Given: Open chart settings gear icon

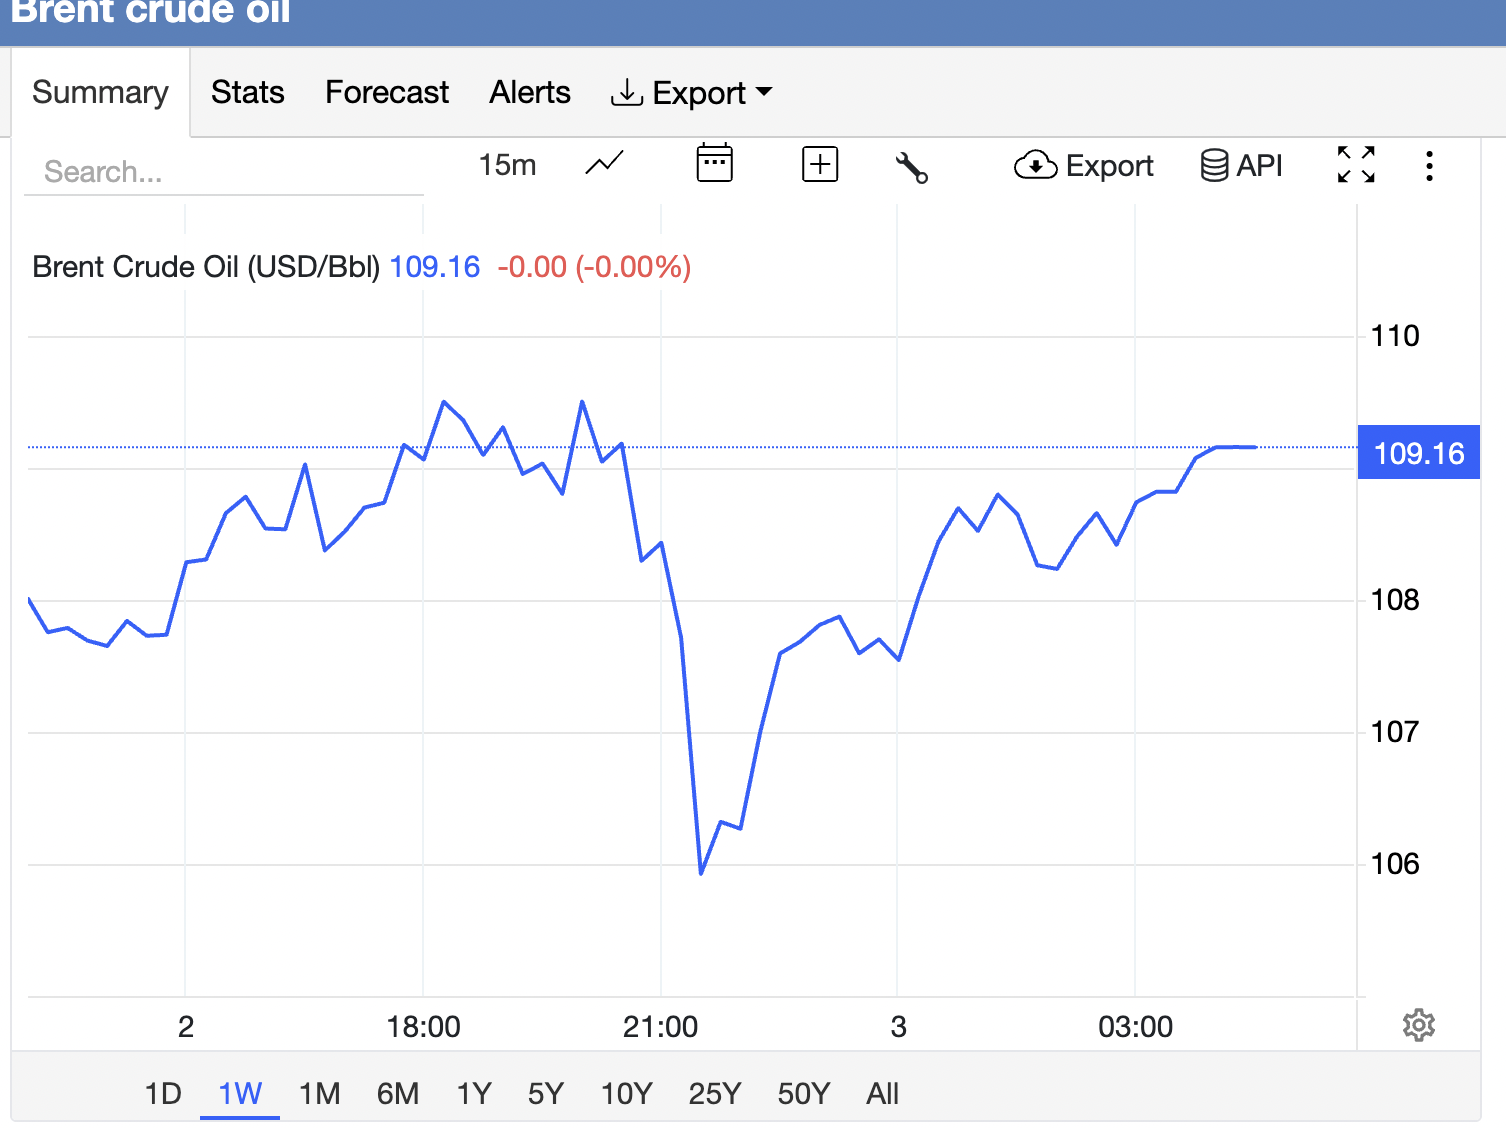Looking at the screenshot, I should point(1418,1025).
